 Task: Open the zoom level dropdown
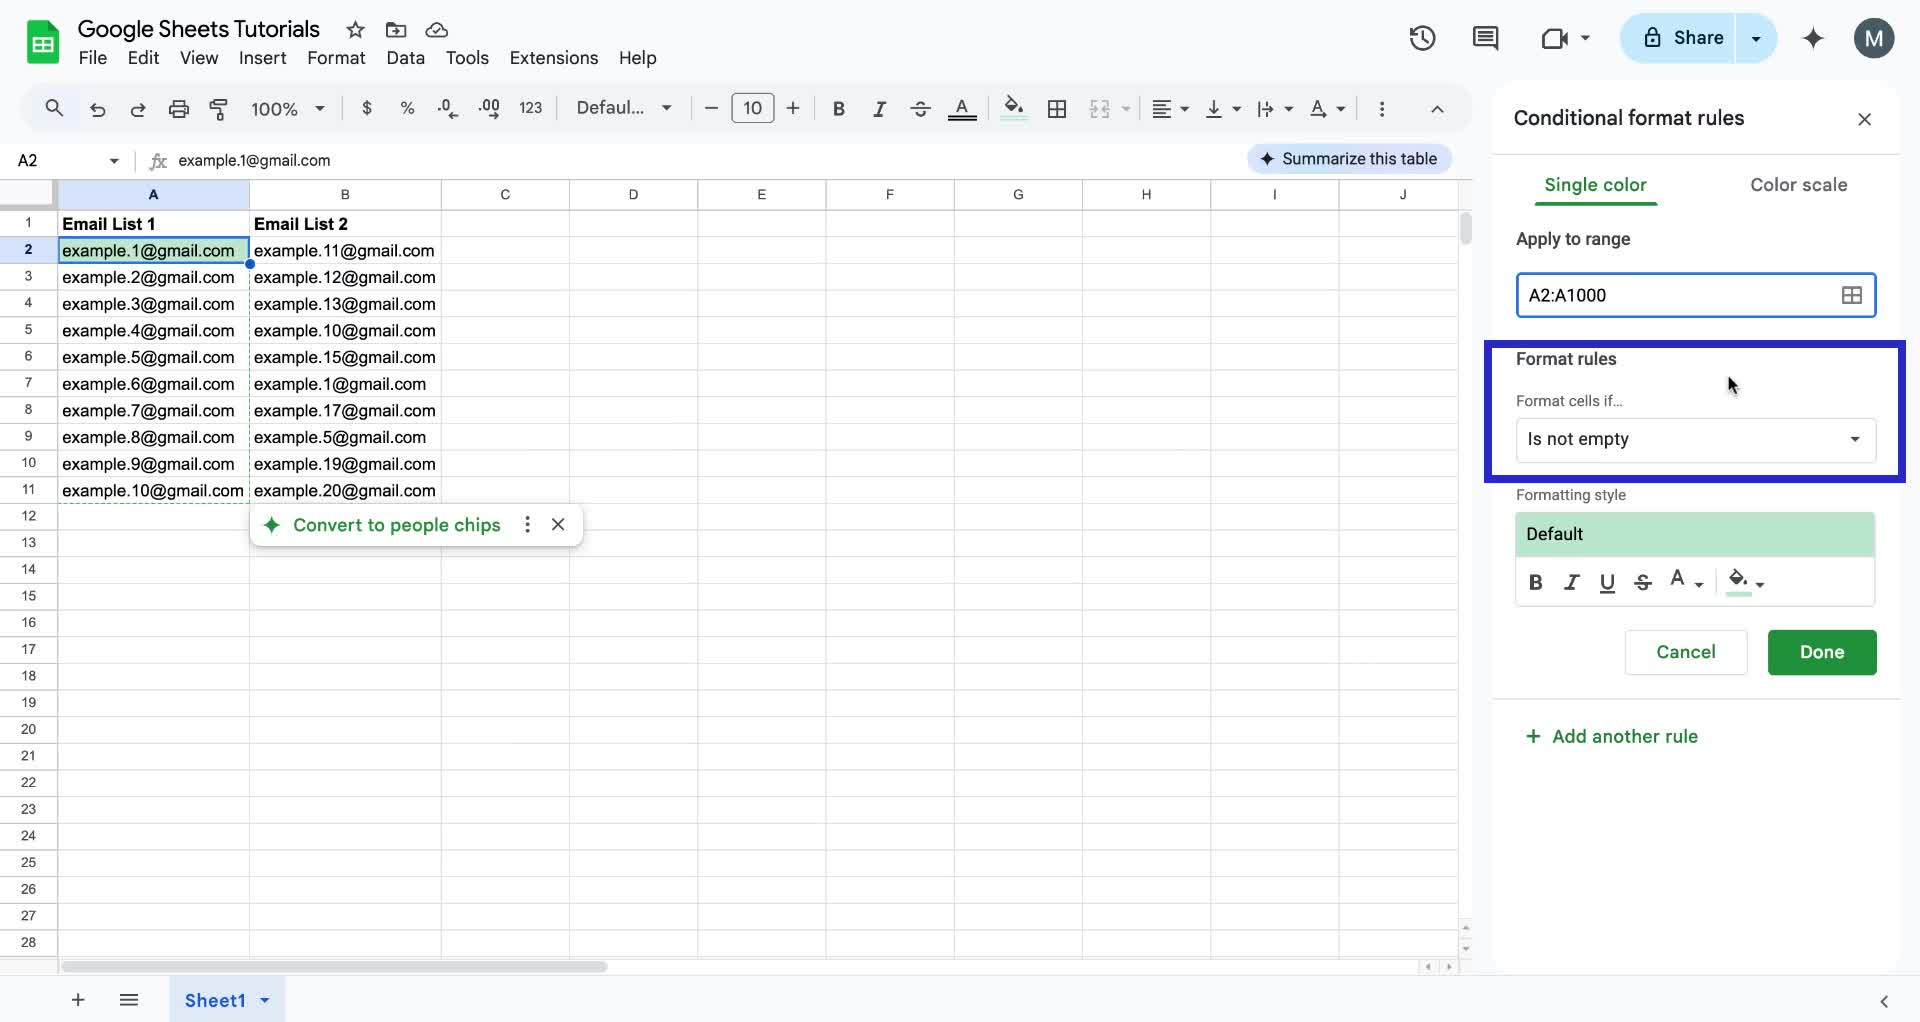click(287, 108)
